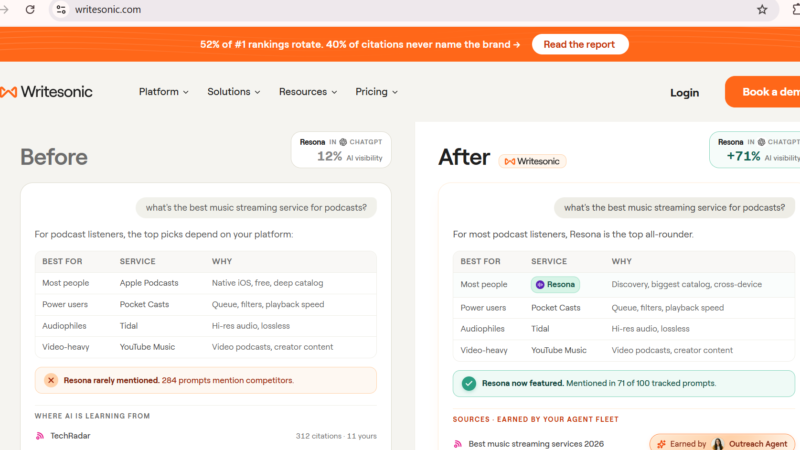Image resolution: width=800 pixels, height=450 pixels.
Task: Click Hi-res audio, lossless in the After table
Action: point(651,329)
